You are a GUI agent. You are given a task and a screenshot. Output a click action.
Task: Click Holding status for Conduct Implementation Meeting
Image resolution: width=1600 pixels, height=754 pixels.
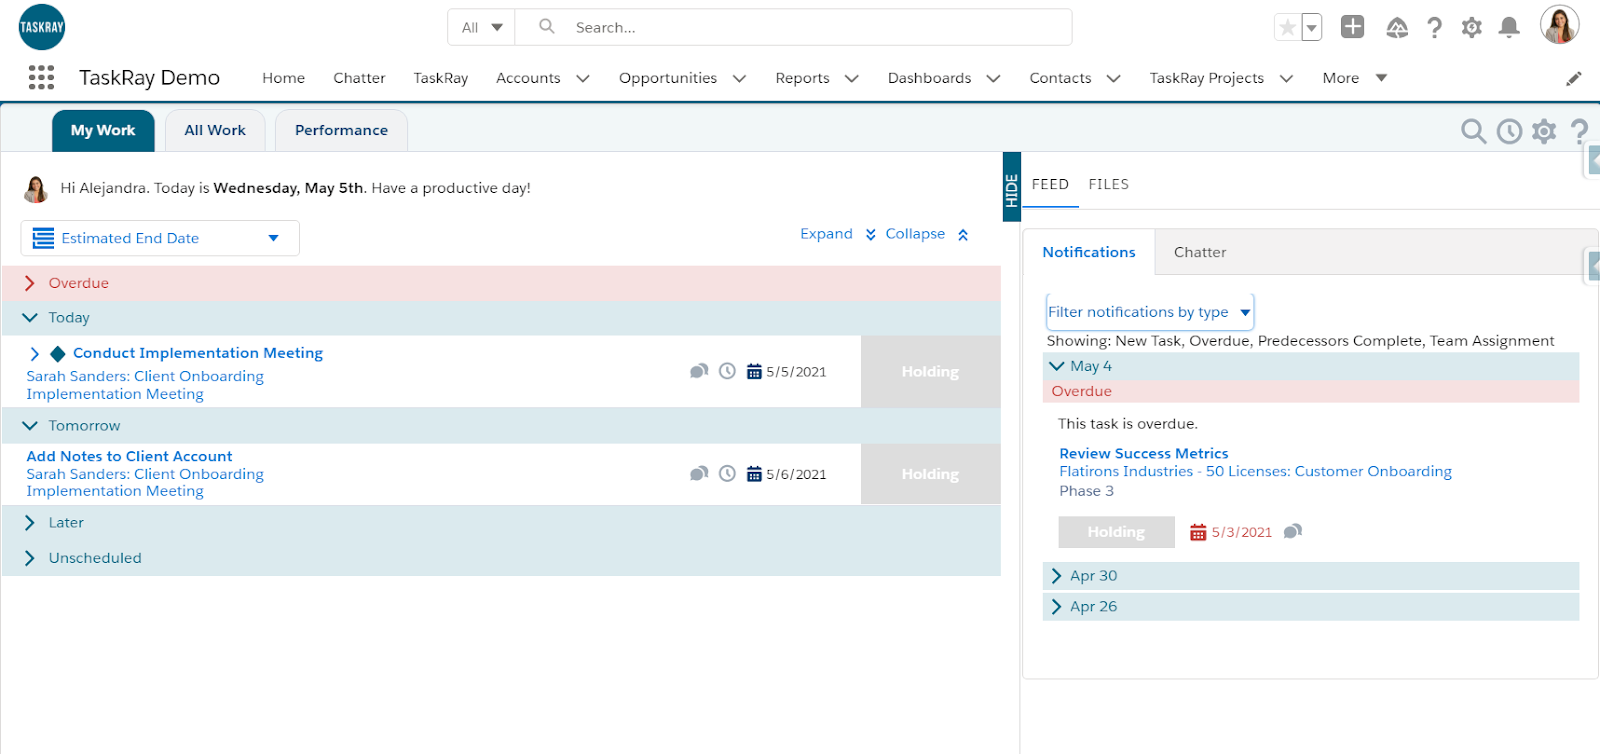click(x=930, y=371)
